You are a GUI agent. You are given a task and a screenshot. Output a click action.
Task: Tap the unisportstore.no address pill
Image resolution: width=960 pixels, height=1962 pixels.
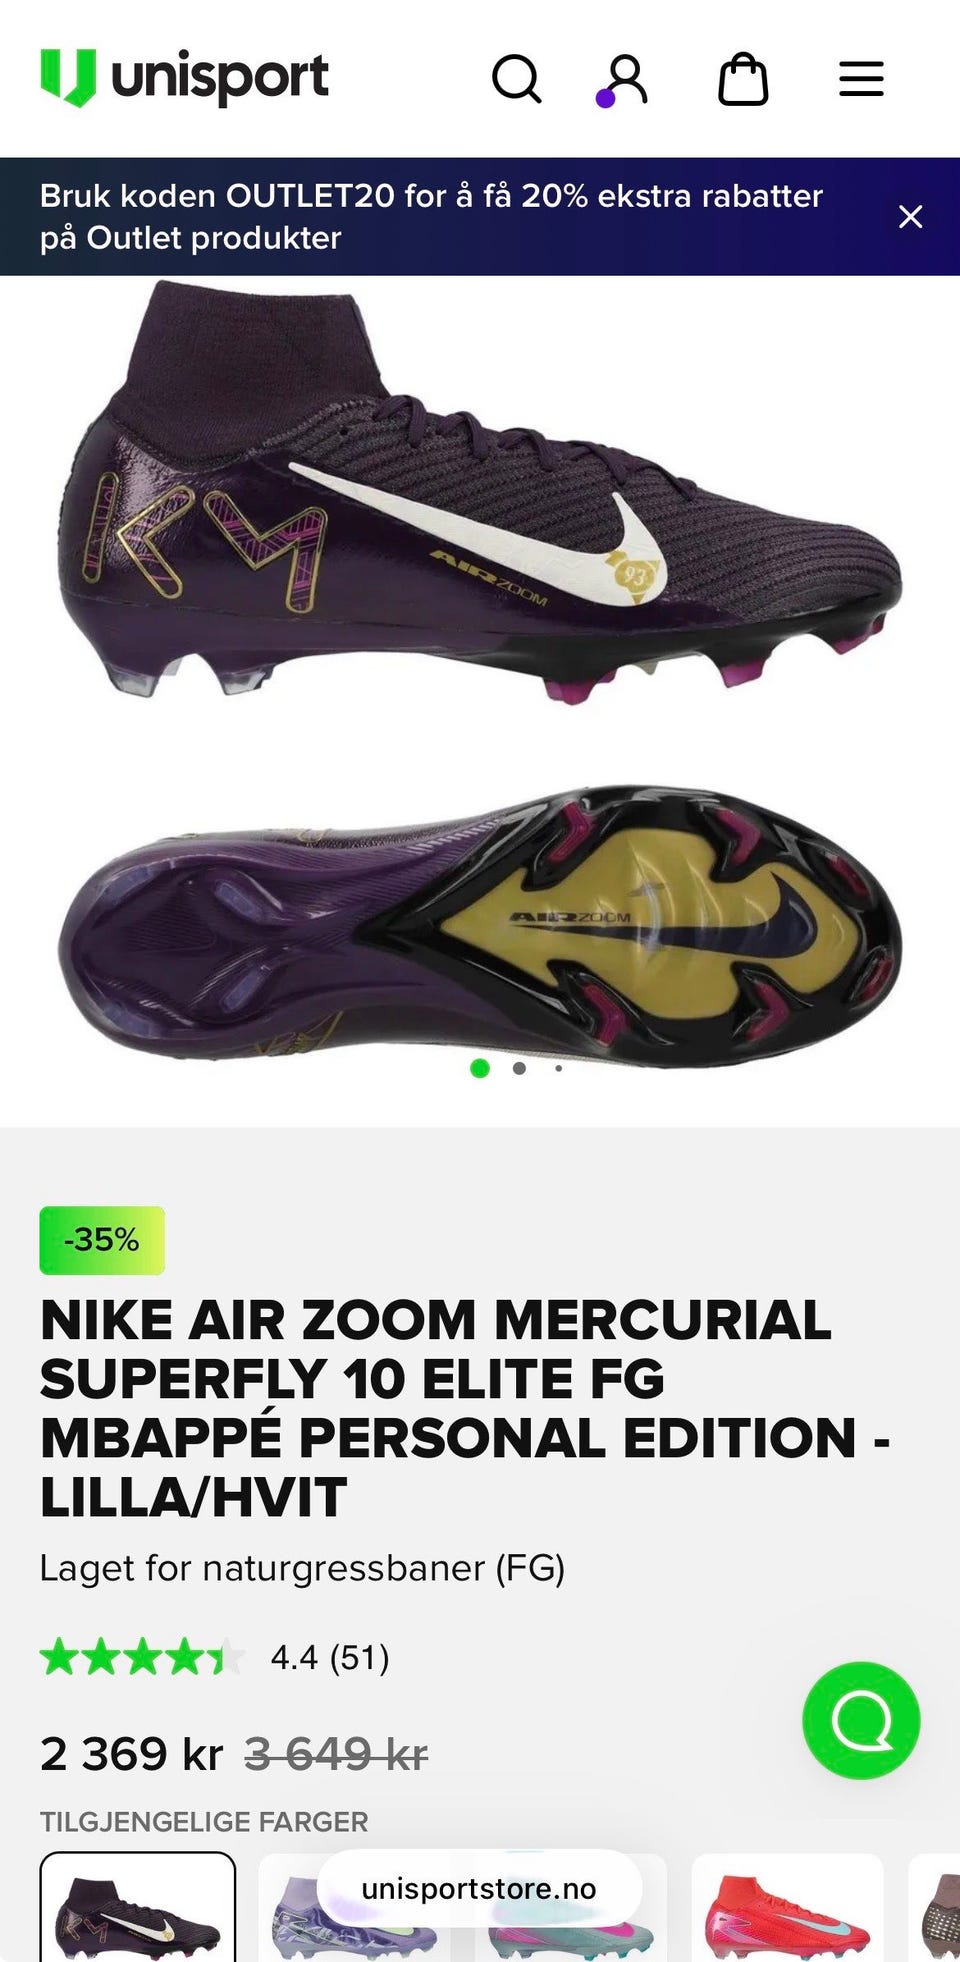tap(479, 1888)
